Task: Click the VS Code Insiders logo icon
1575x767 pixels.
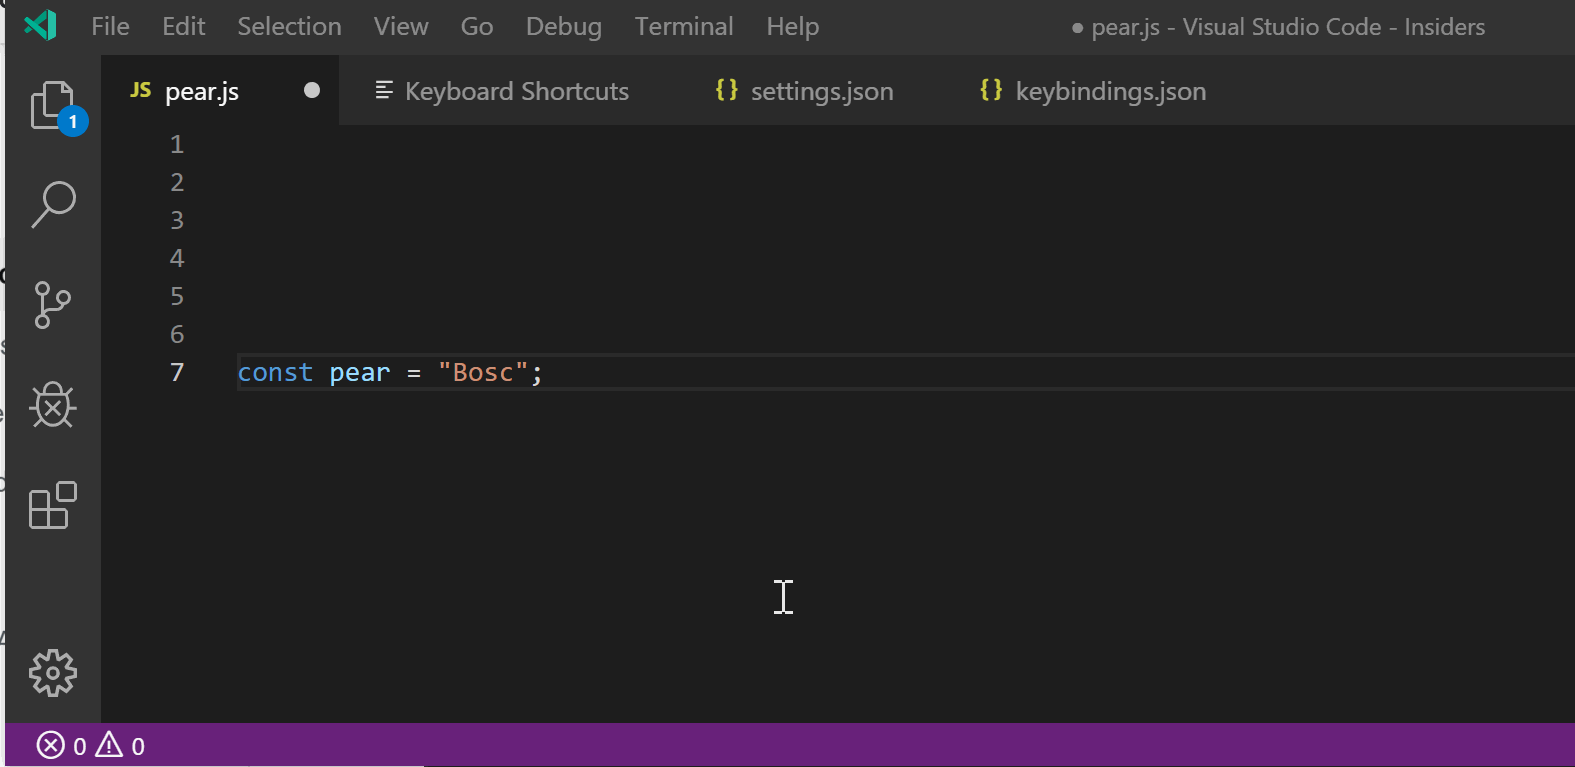Action: (x=40, y=25)
